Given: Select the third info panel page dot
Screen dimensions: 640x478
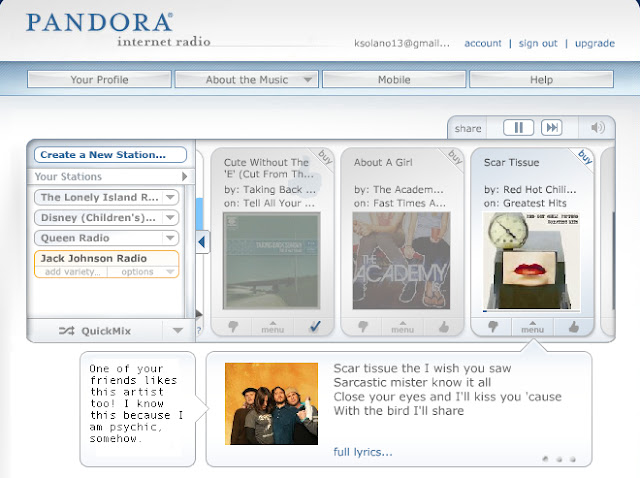Looking at the screenshot, I should coord(573,459).
